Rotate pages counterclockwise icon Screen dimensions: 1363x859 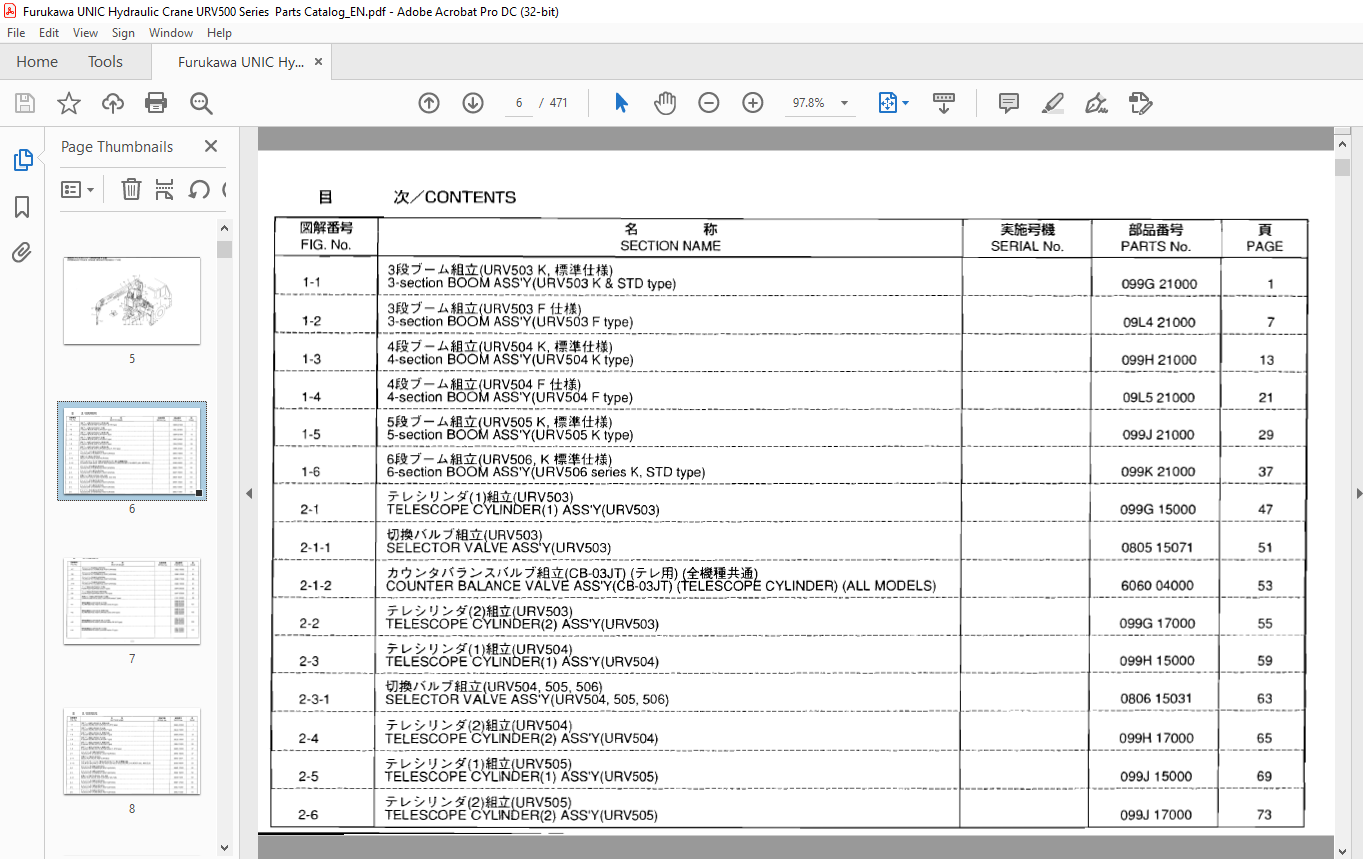point(199,189)
